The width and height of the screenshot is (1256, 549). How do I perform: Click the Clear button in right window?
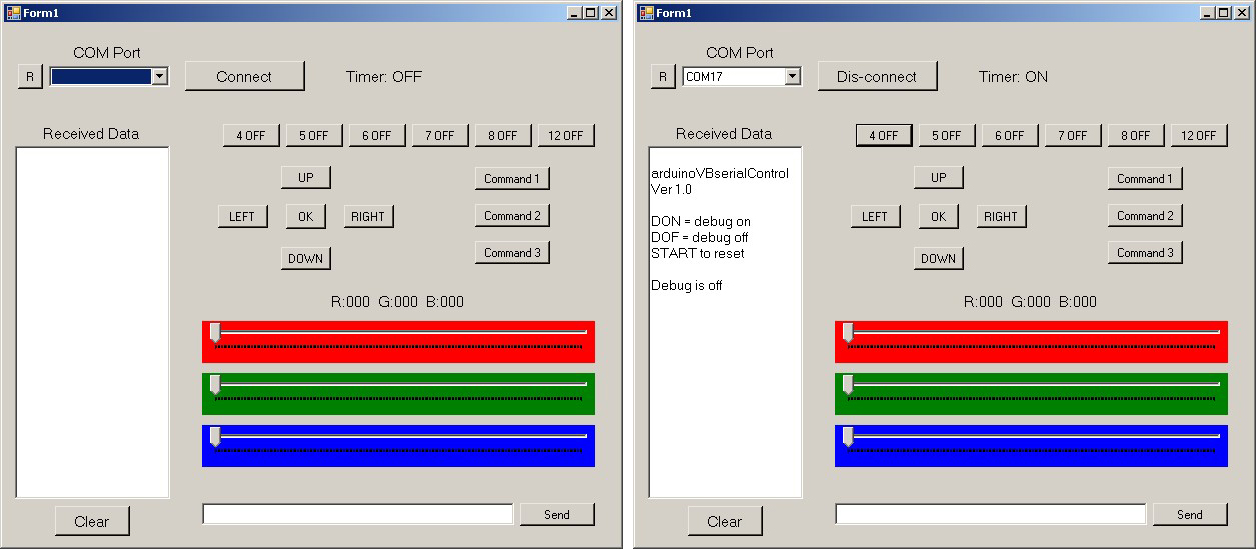pos(725,521)
